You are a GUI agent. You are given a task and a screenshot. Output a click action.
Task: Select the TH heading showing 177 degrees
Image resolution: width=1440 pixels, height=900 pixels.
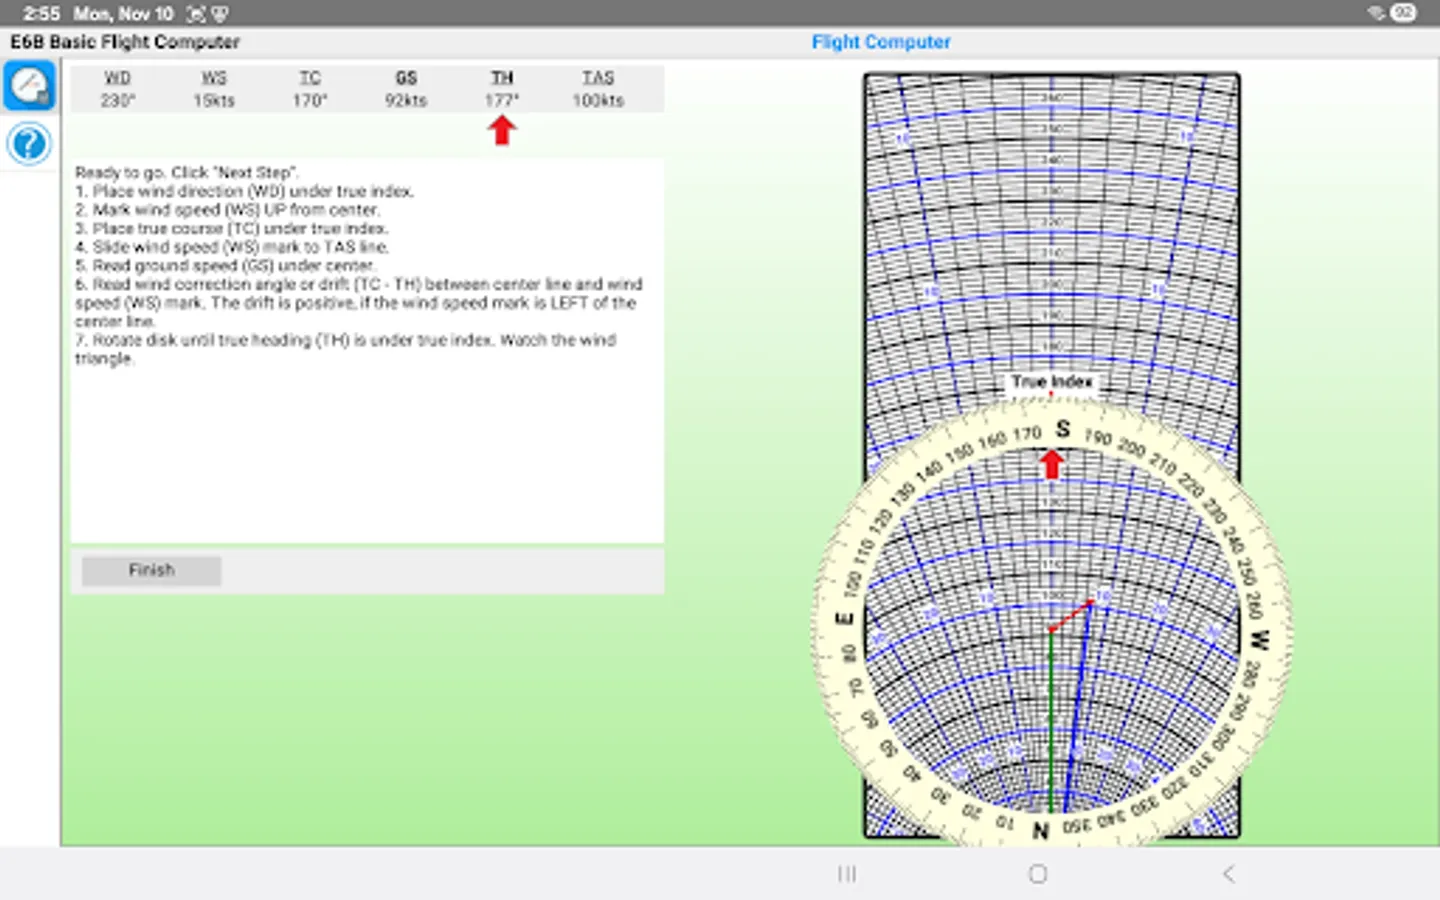502,77
